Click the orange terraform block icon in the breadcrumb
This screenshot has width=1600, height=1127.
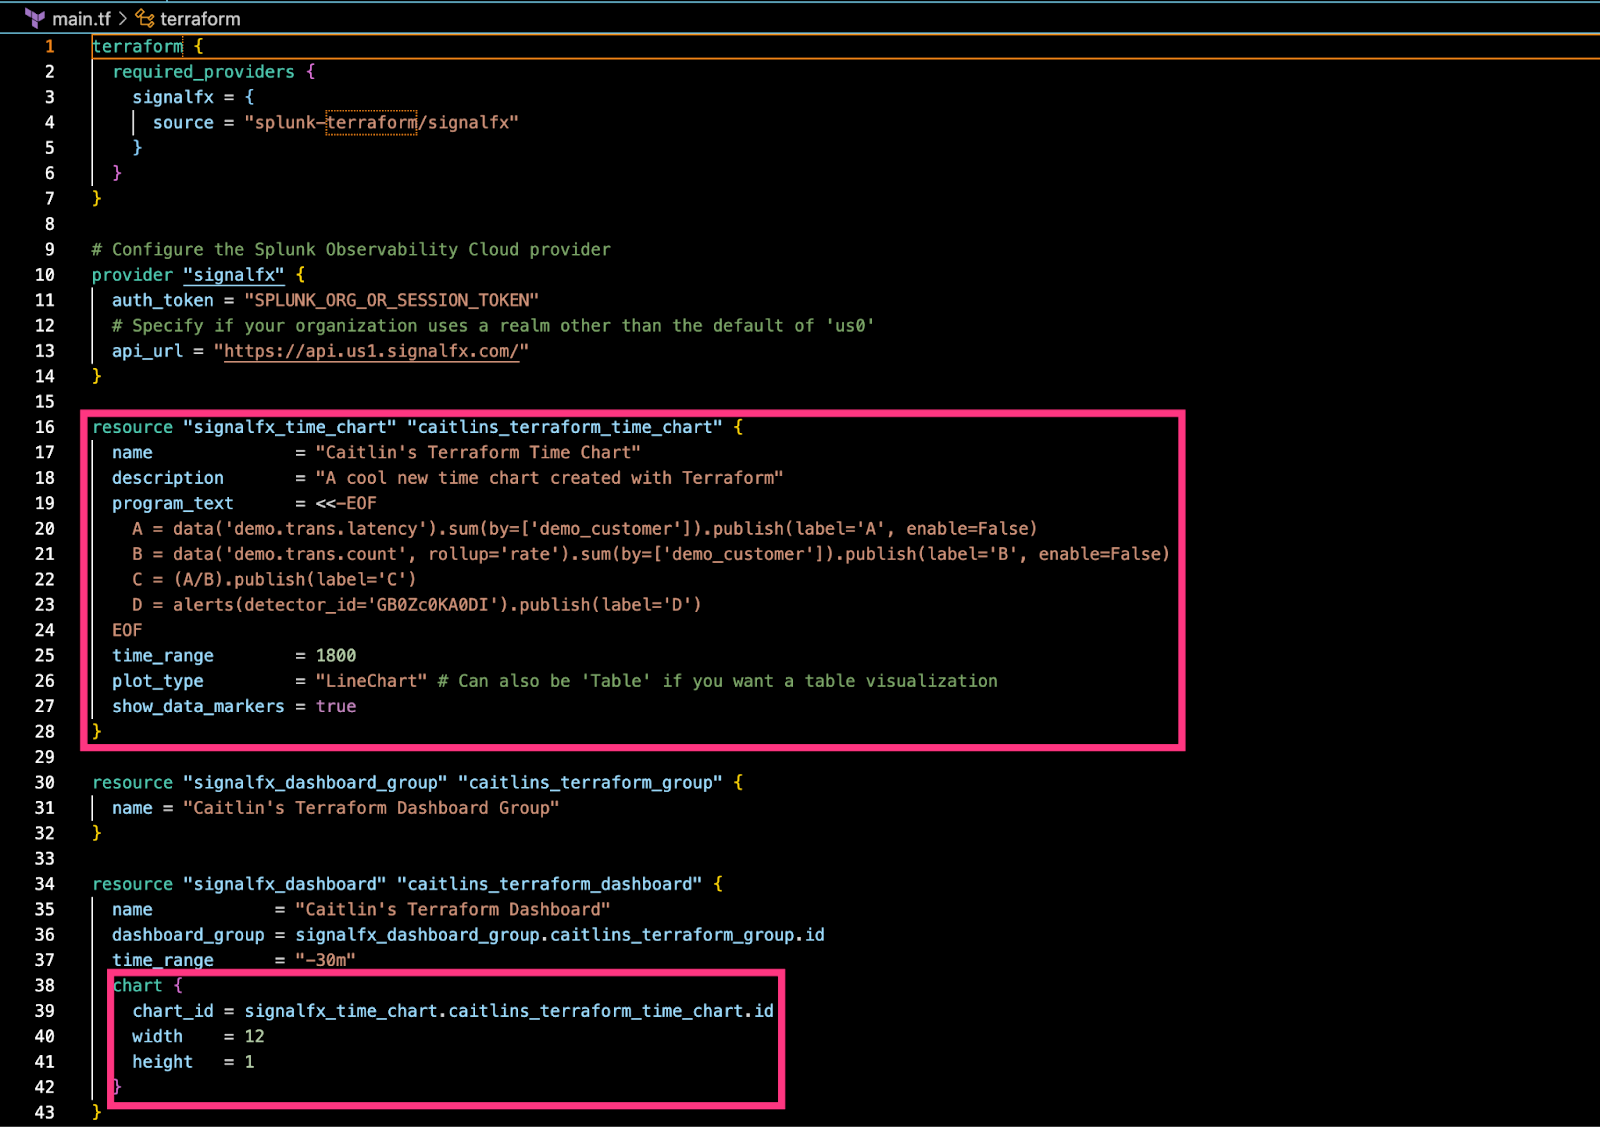coord(143,17)
